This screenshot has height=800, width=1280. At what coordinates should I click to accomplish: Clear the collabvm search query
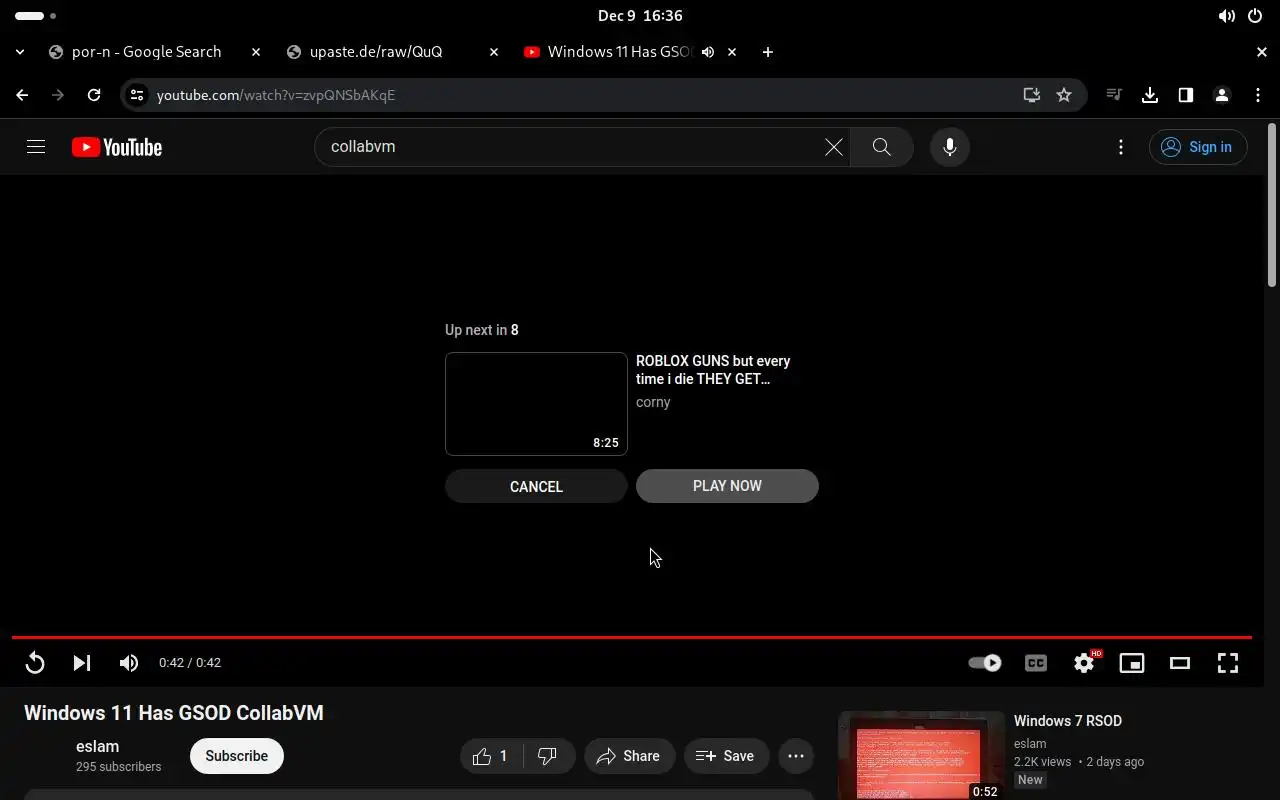pos(833,147)
